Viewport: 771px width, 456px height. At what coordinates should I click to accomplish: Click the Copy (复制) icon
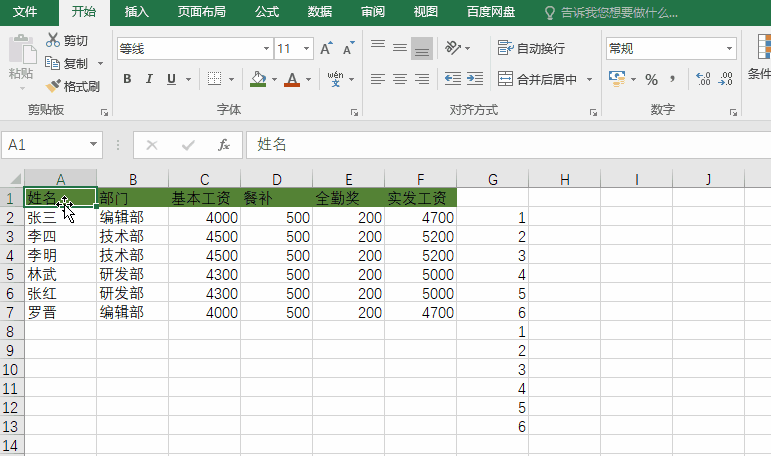click(52, 63)
